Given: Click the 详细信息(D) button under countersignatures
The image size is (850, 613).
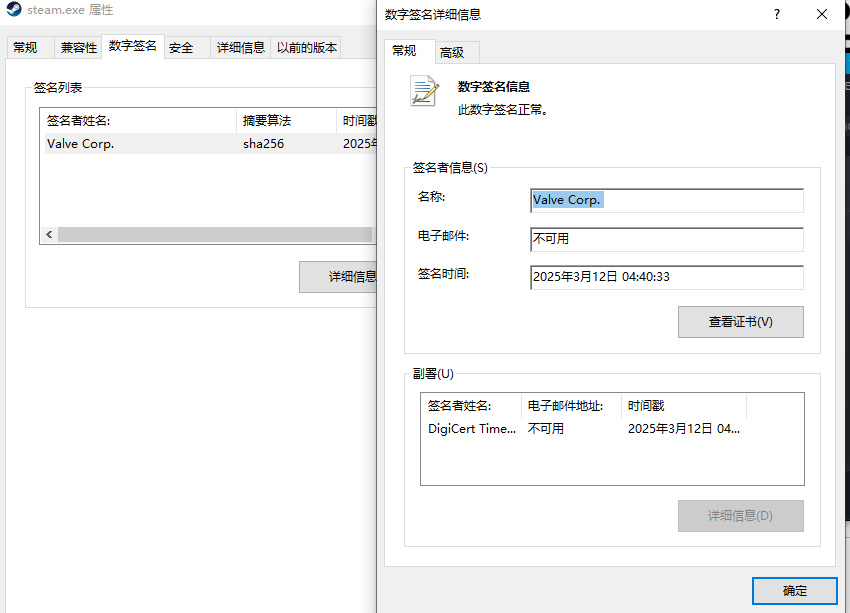Looking at the screenshot, I should (740, 515).
